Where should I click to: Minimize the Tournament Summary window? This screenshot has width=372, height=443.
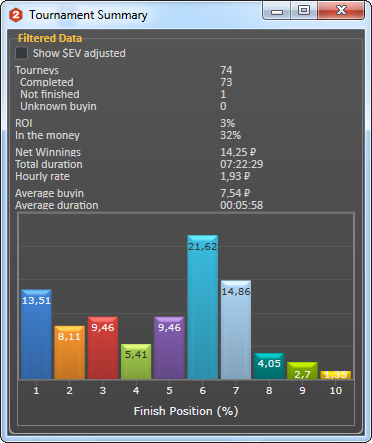tap(277, 11)
